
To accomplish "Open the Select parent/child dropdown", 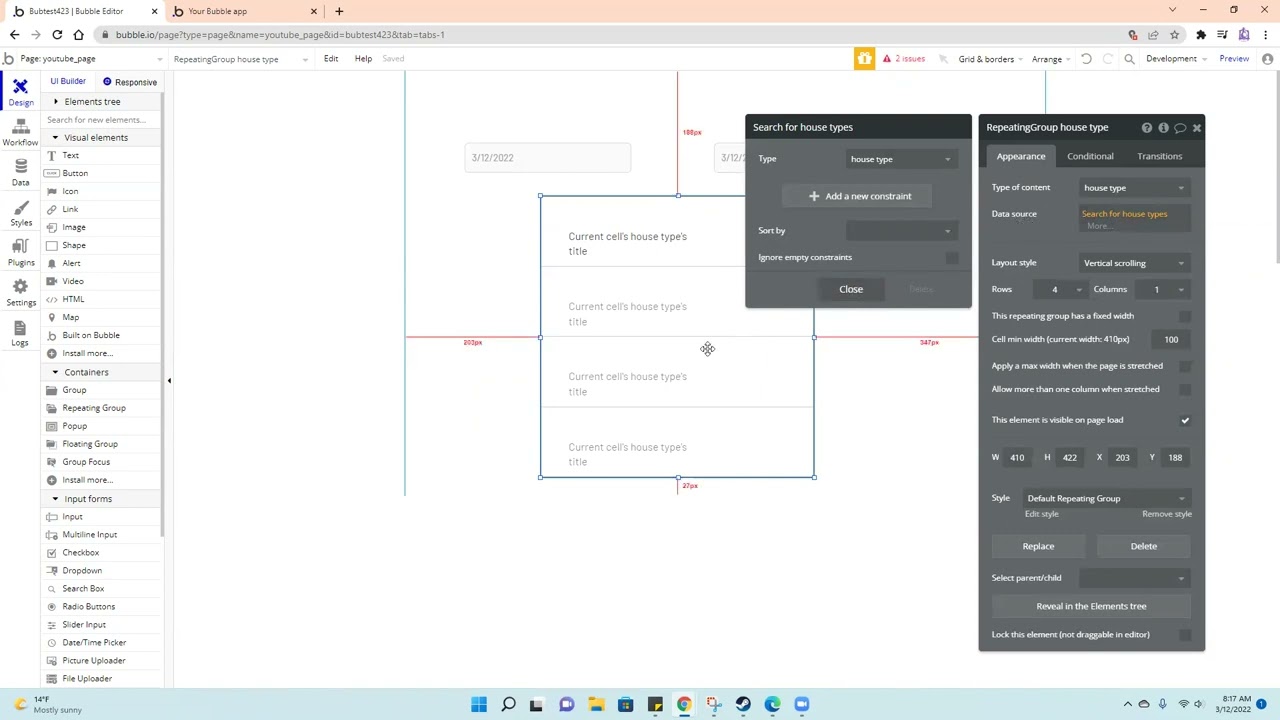I will (x=1134, y=578).
